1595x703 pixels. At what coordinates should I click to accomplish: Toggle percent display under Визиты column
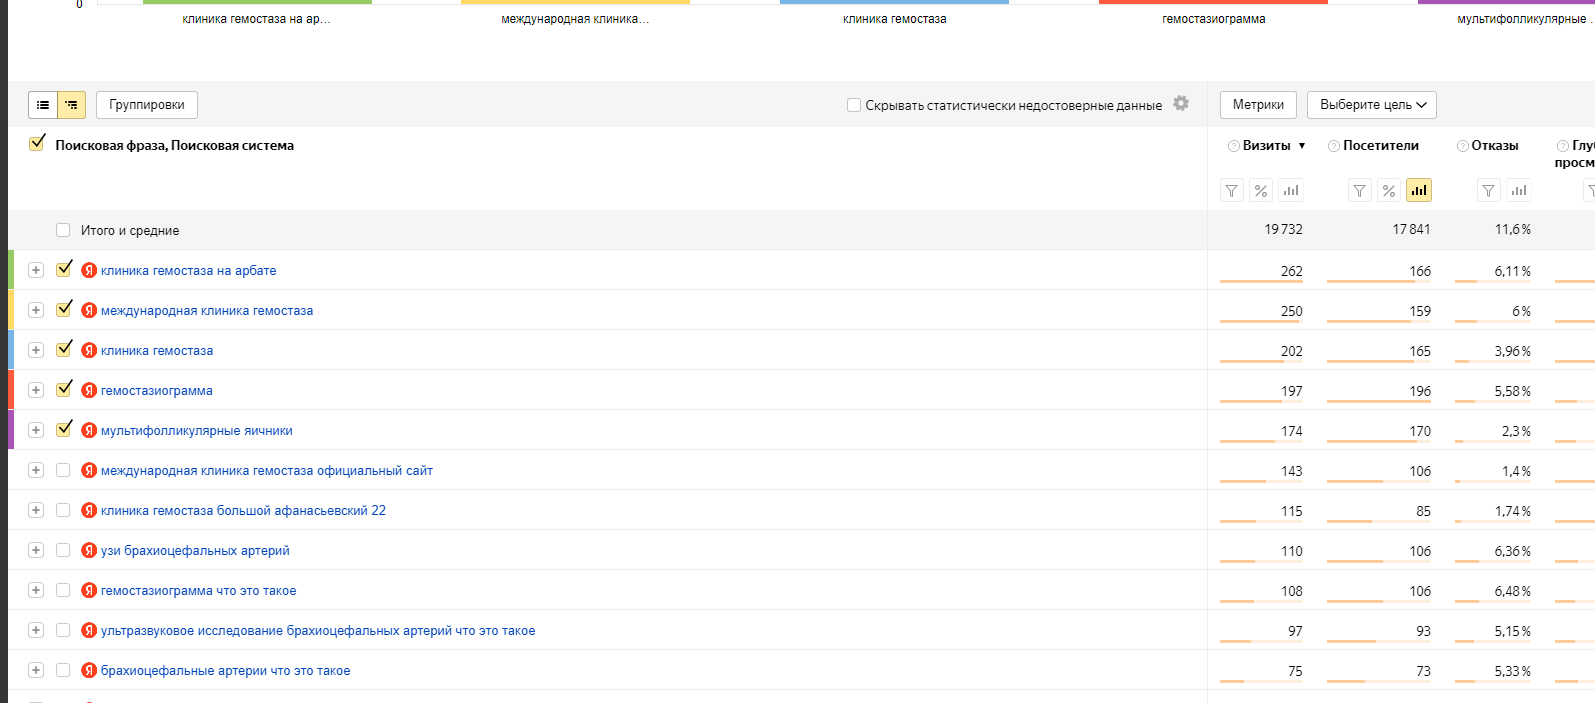(x=1261, y=190)
